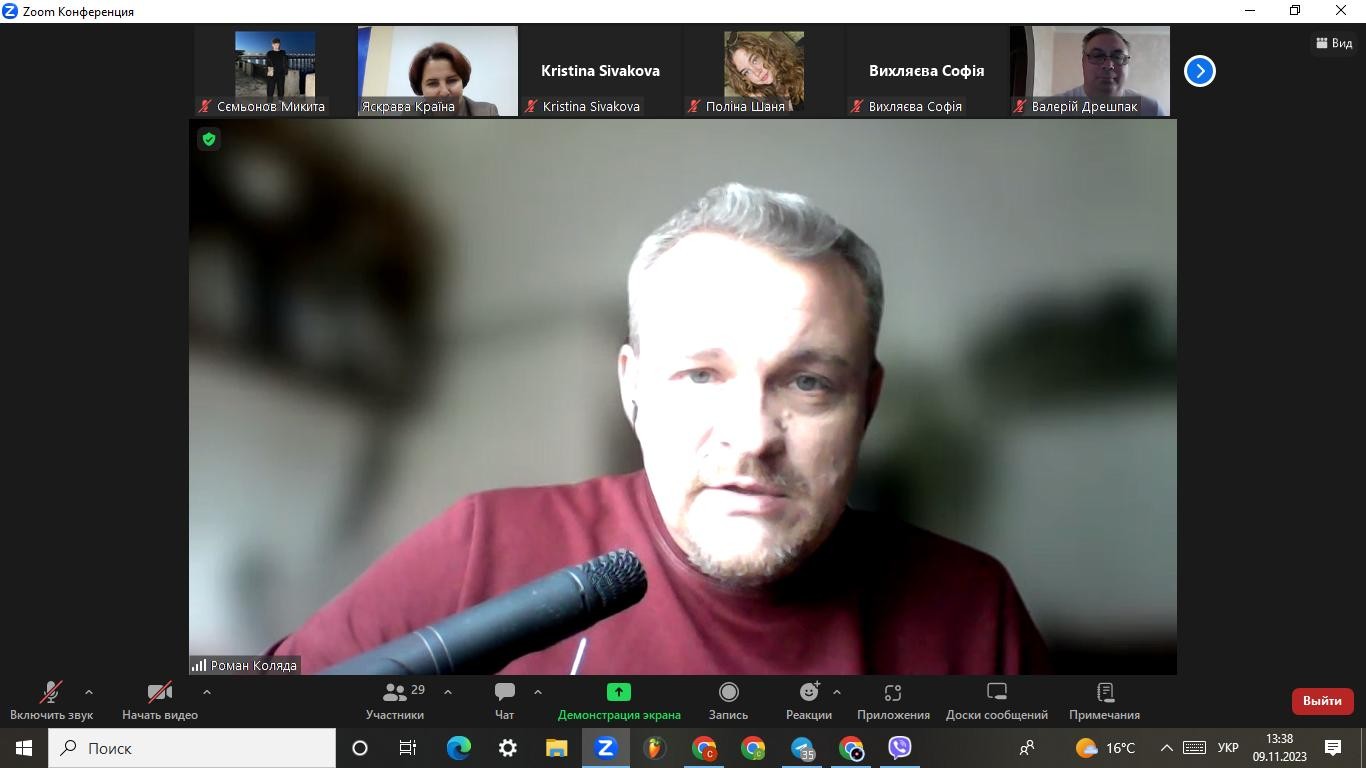
Task: Select Поліна Шаня video thumbnail
Action: pyautogui.click(x=764, y=71)
